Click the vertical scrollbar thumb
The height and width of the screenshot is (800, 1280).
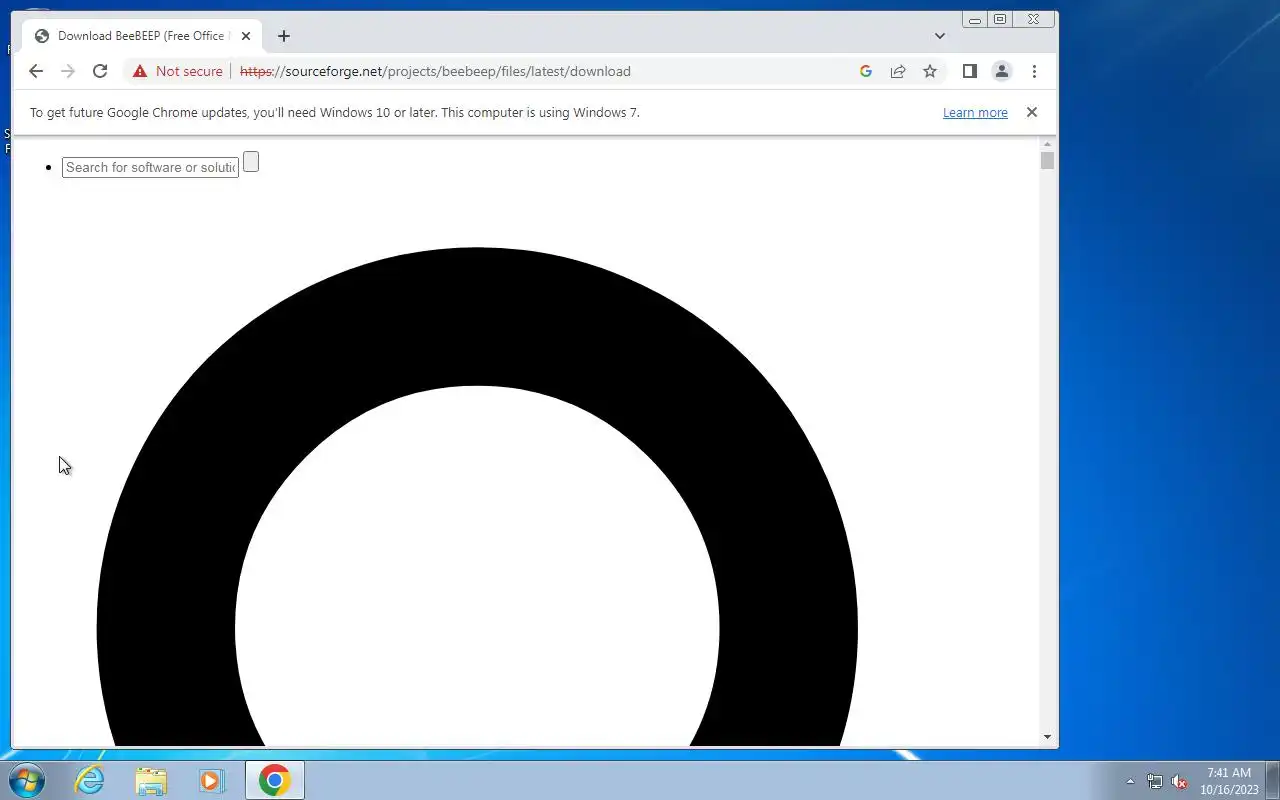point(1047,161)
